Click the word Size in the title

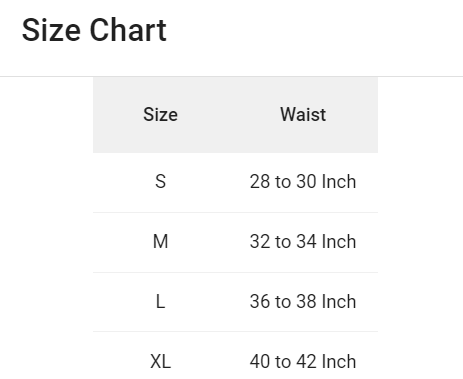click(51, 30)
